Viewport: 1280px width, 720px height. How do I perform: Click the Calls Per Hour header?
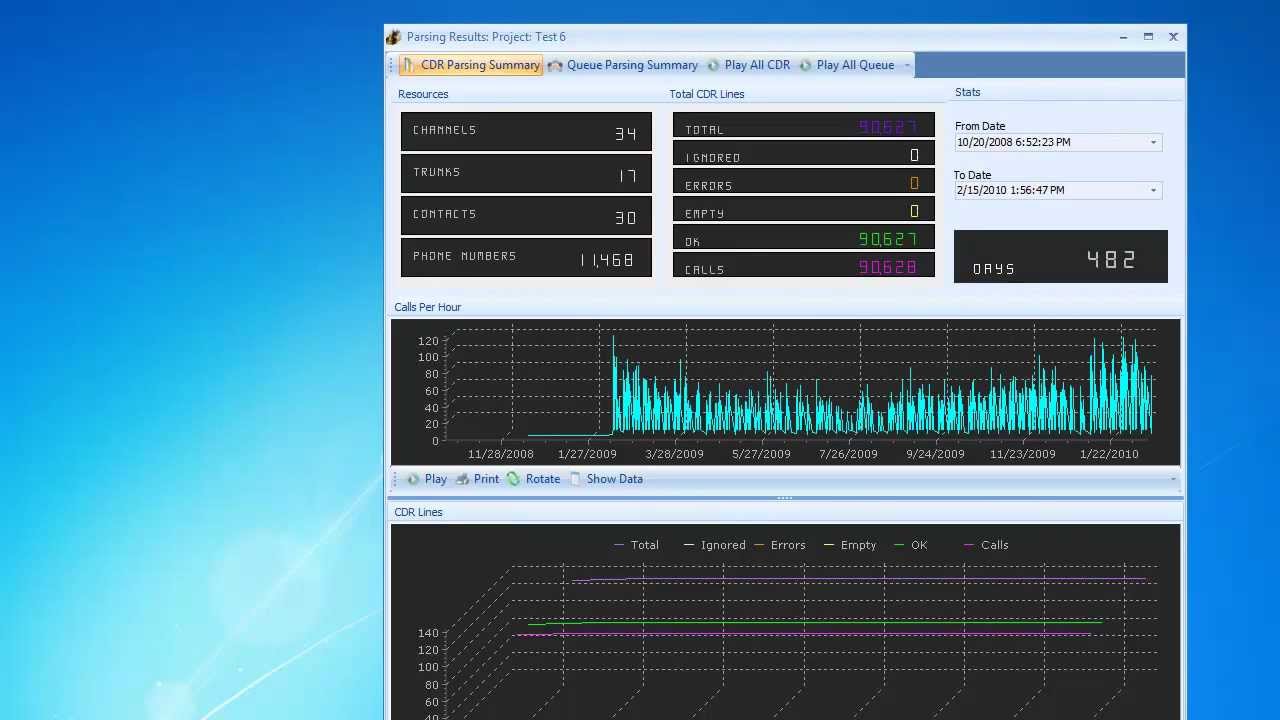[428, 307]
